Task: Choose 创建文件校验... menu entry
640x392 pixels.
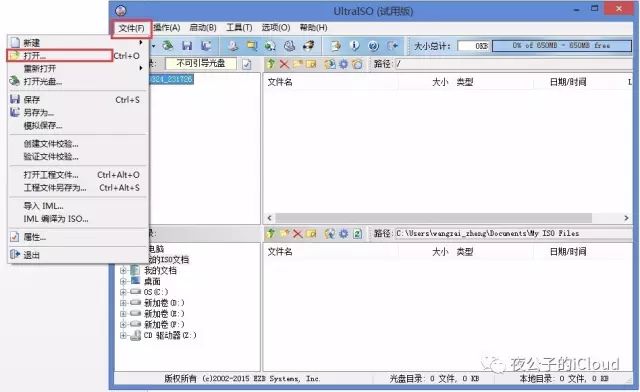Action: pos(77,143)
